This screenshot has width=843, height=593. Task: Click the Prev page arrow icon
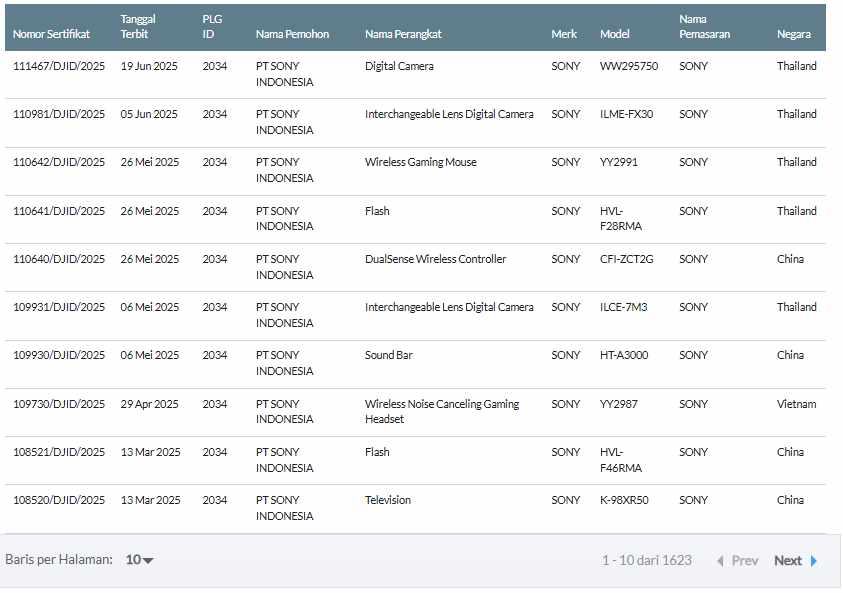coord(720,561)
